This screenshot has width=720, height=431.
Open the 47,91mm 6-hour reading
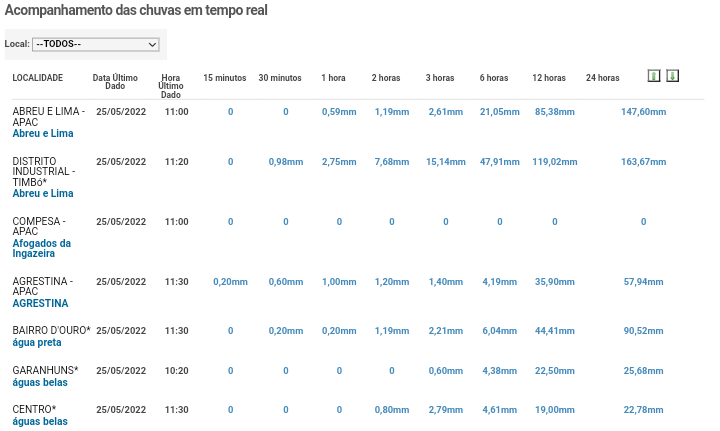pyautogui.click(x=500, y=162)
